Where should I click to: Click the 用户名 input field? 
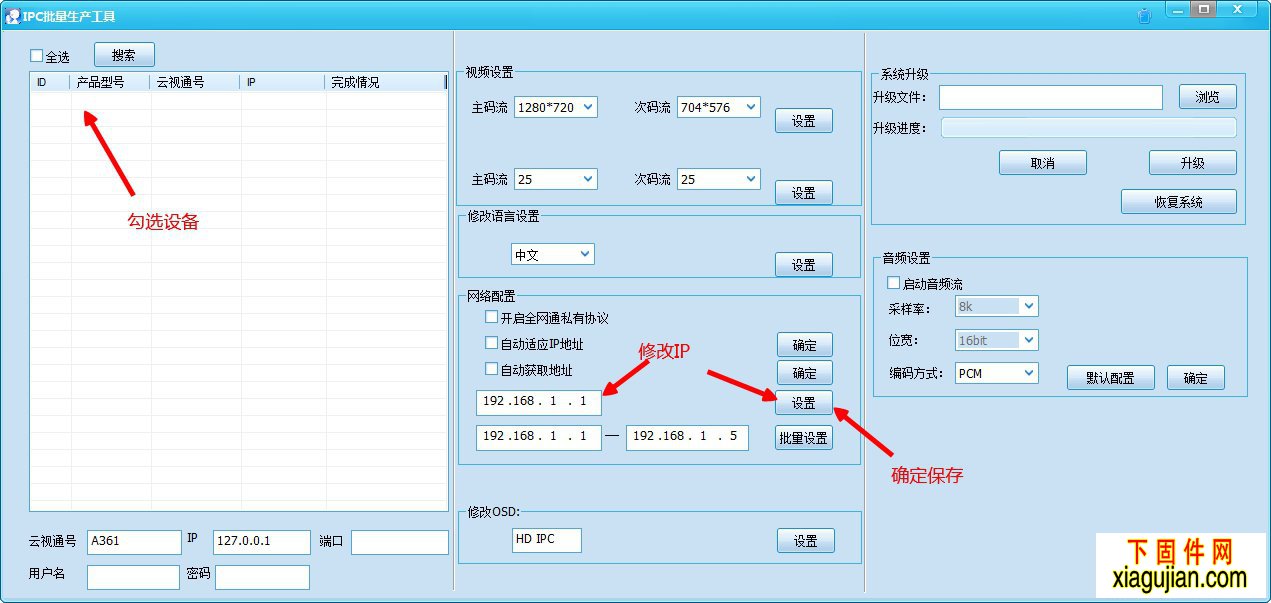133,577
